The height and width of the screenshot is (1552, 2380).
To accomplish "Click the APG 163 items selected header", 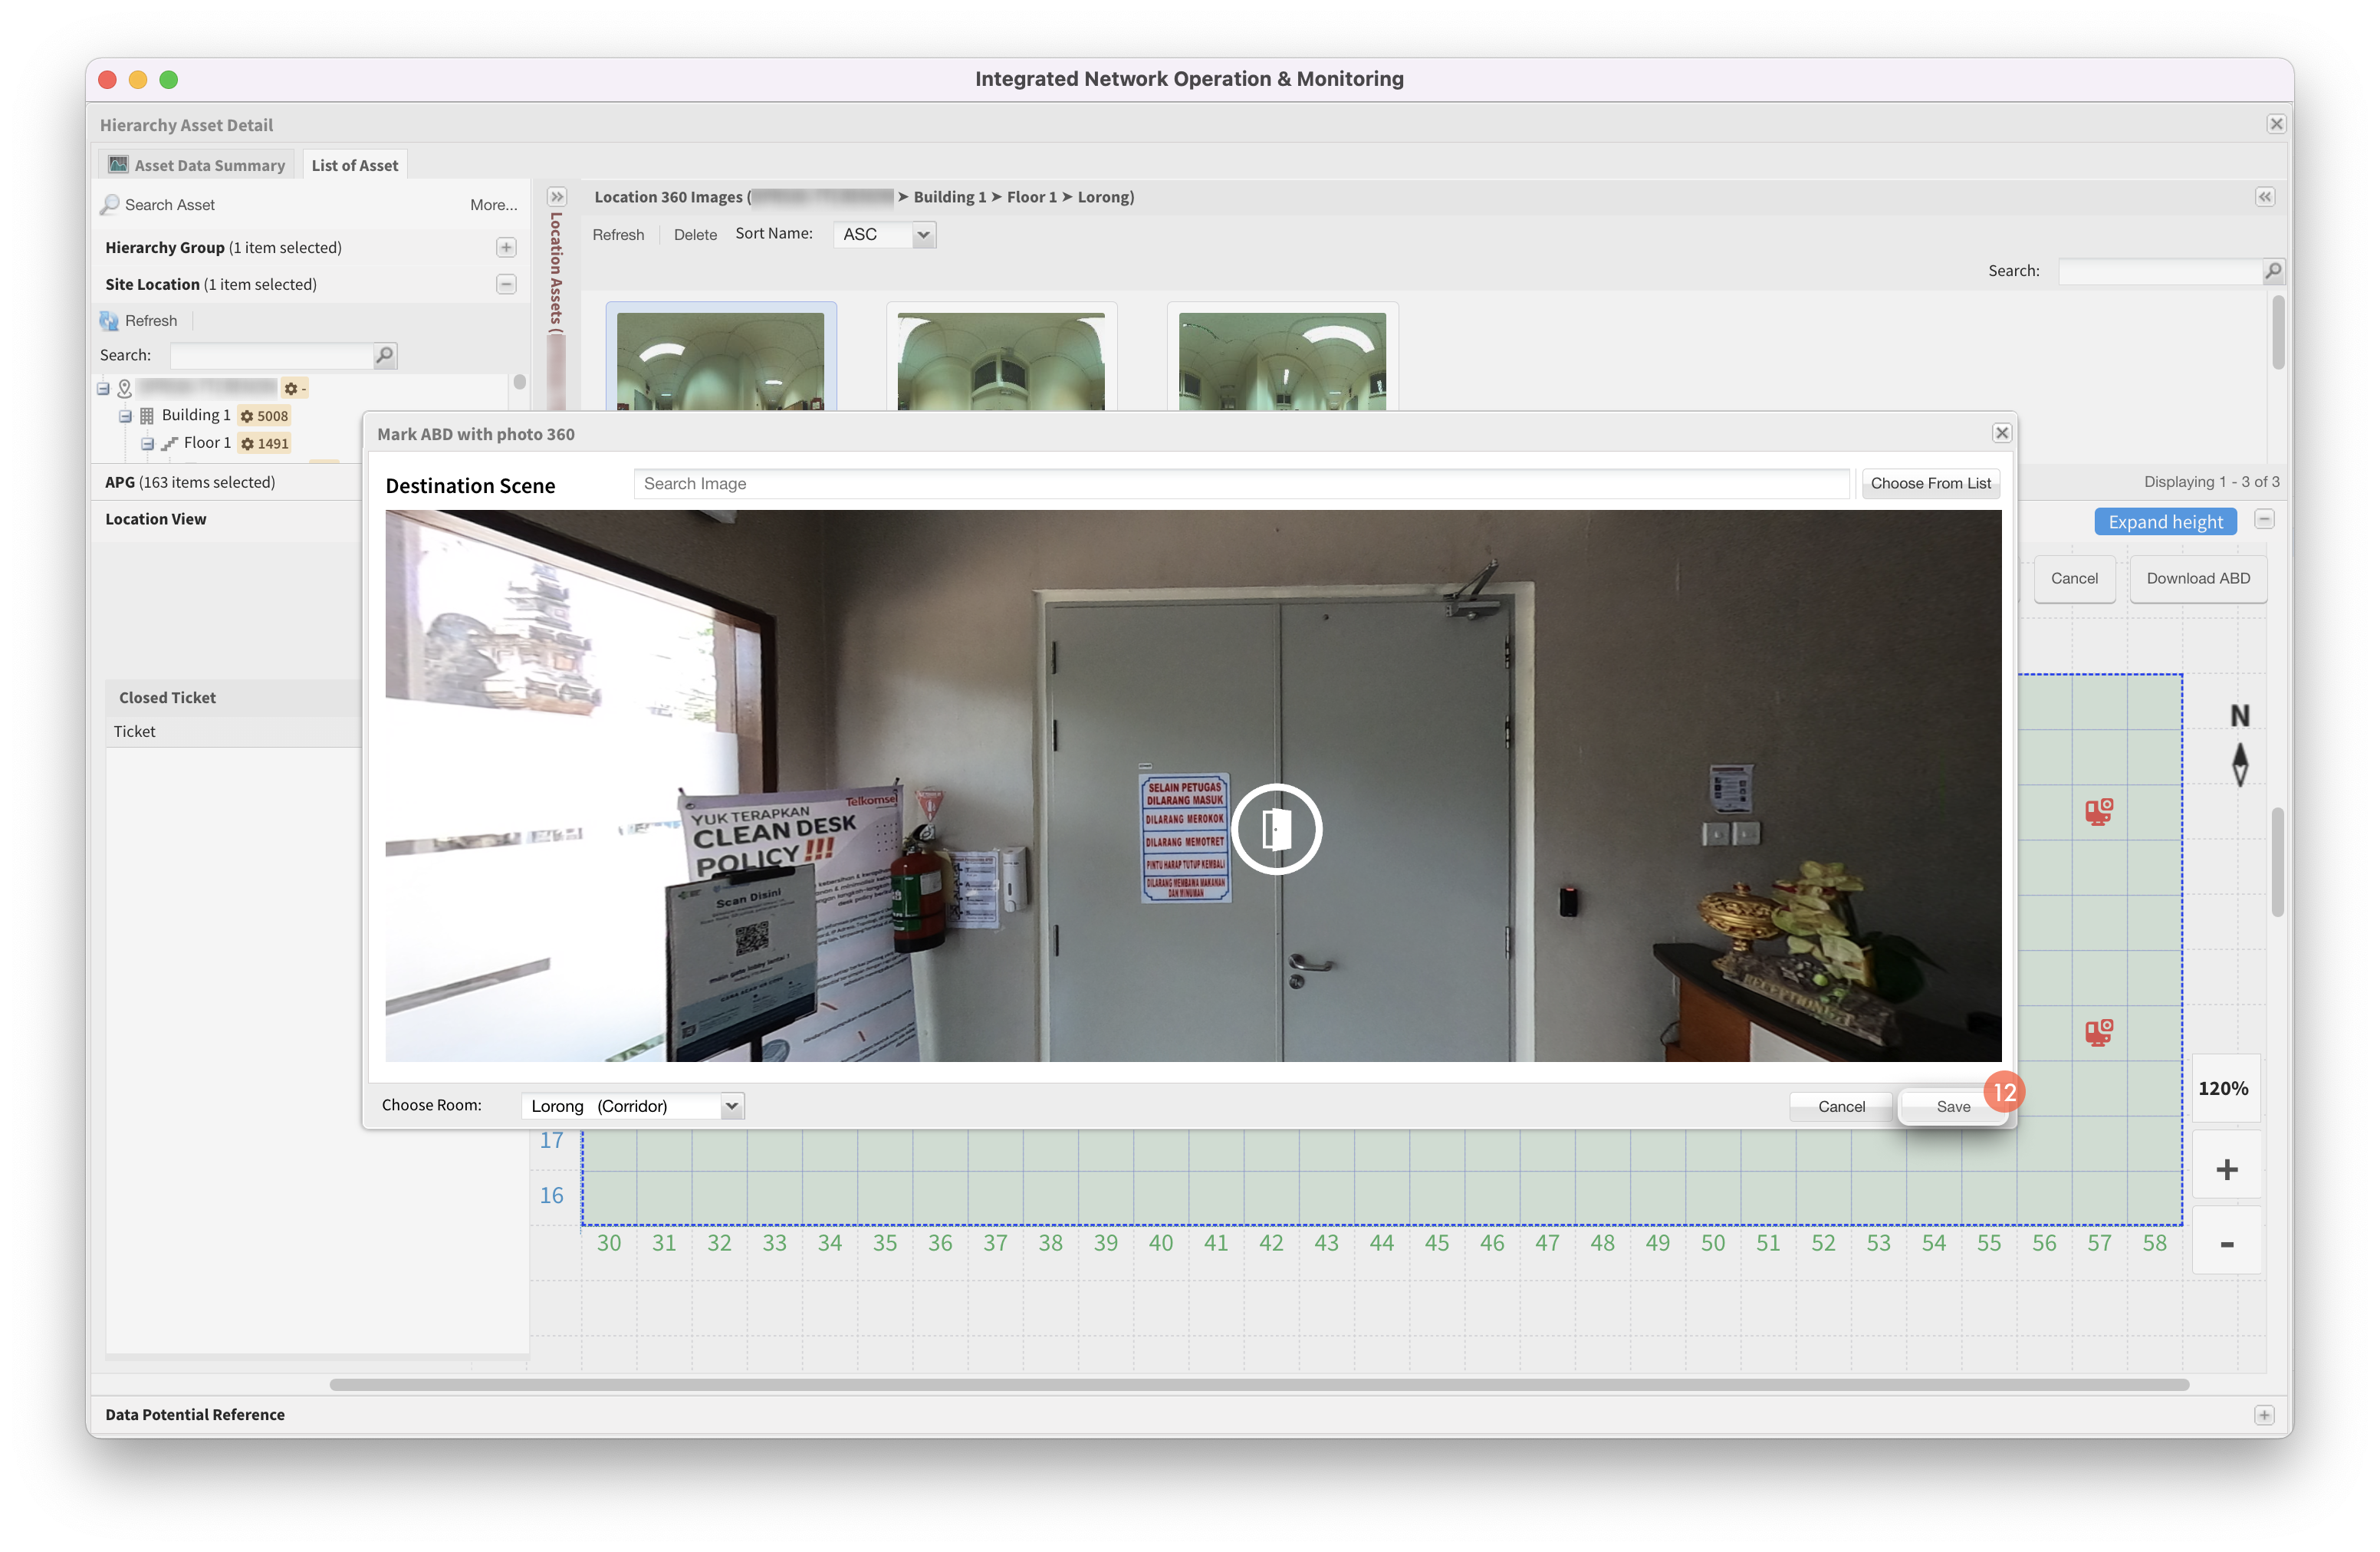I will click(x=226, y=483).
